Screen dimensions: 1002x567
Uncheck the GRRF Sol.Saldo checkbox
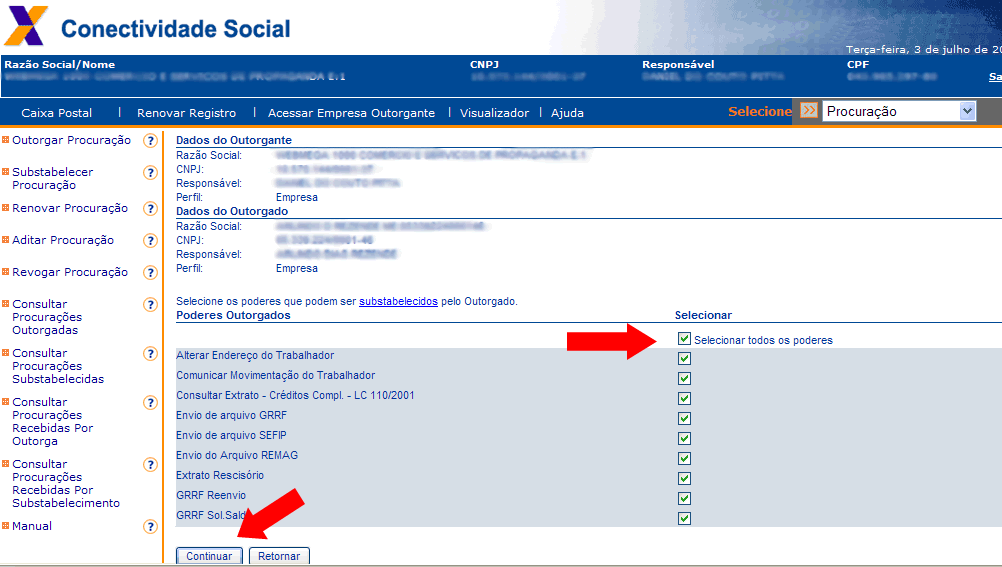(x=684, y=518)
